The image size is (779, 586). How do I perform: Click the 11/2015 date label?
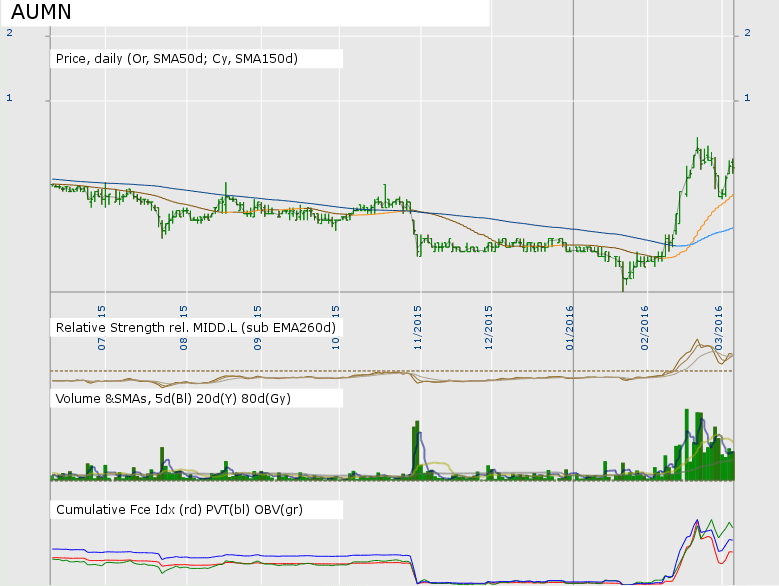pos(418,322)
